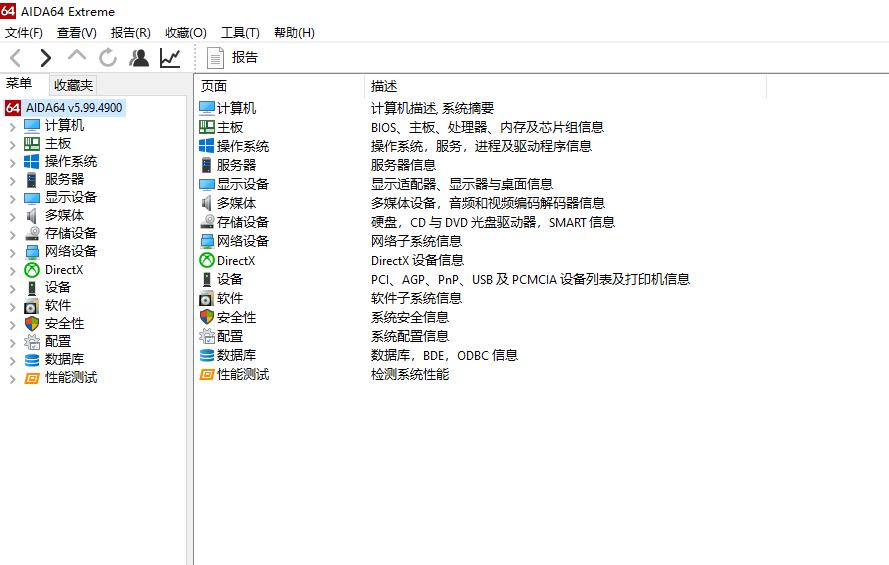Expand the 服务器 tree node
The image size is (889, 565).
click(x=12, y=181)
